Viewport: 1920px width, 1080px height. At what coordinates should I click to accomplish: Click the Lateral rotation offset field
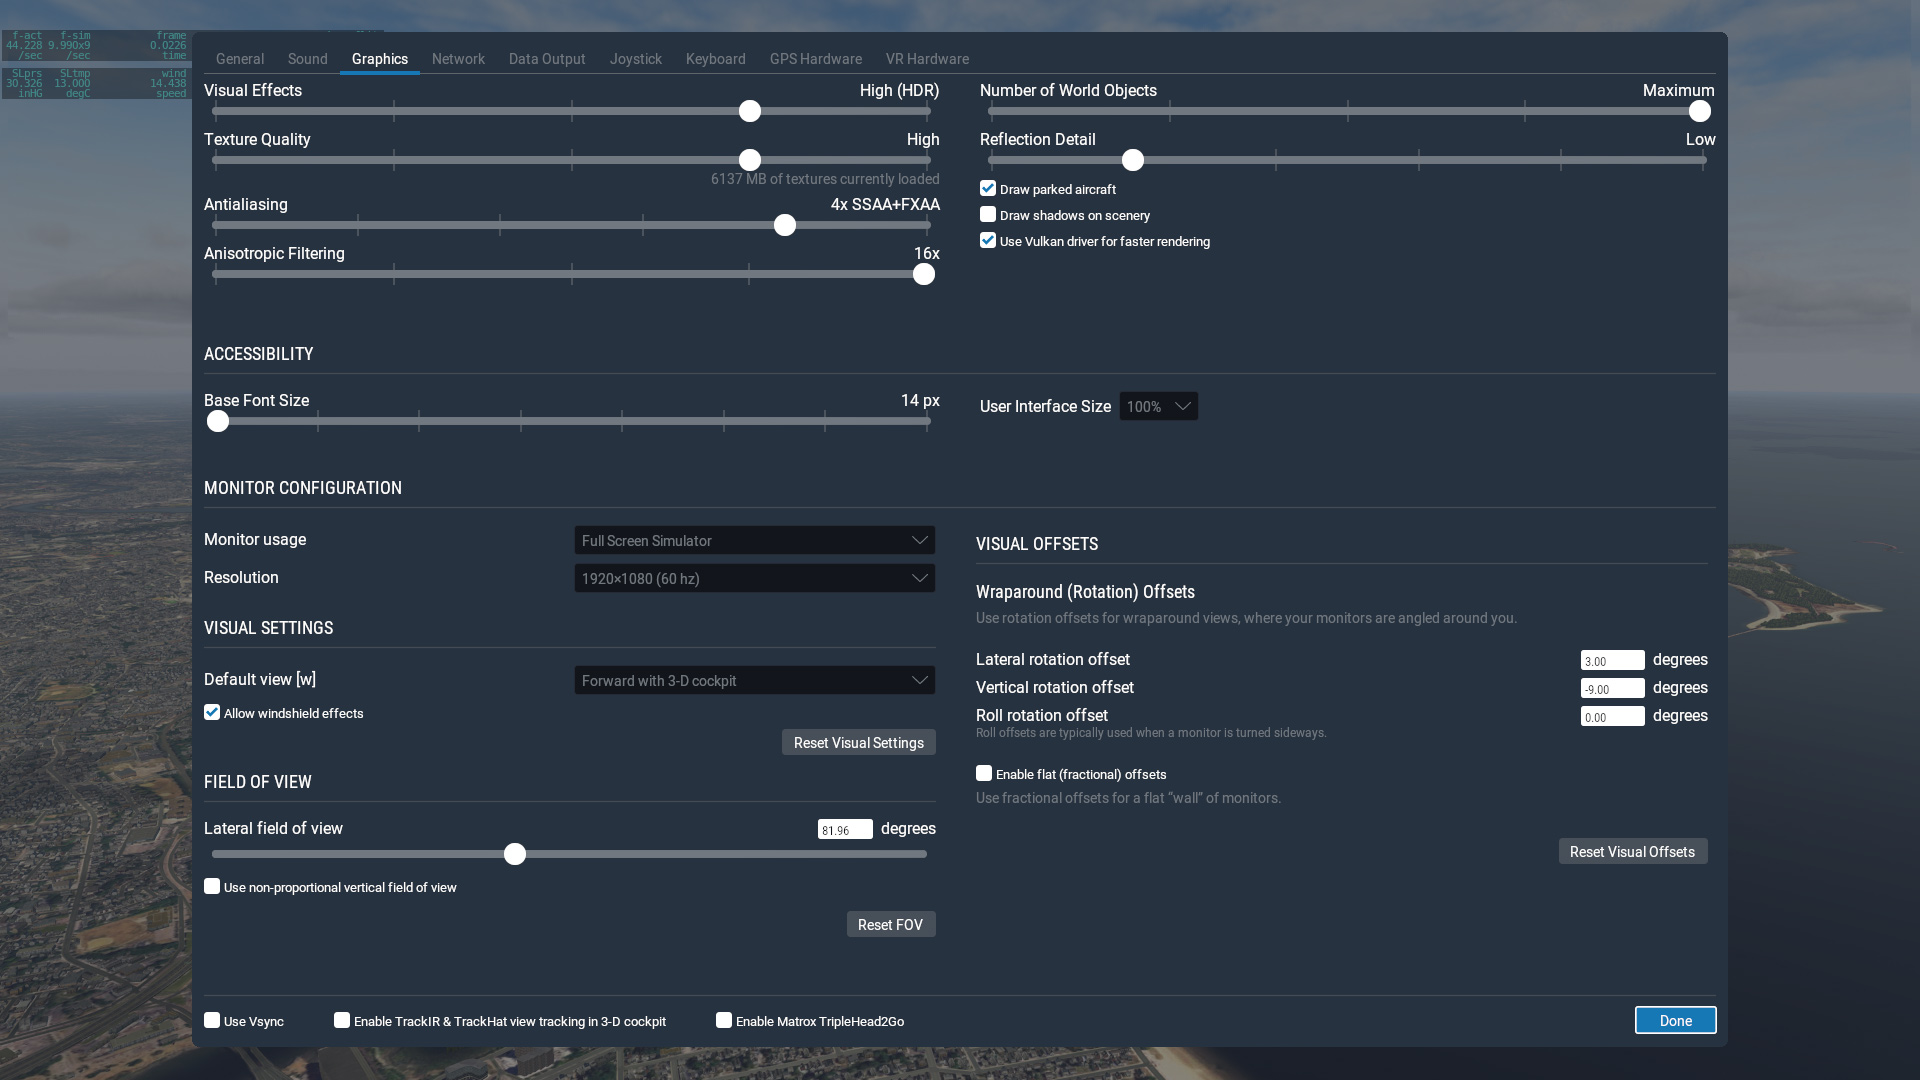pyautogui.click(x=1612, y=660)
